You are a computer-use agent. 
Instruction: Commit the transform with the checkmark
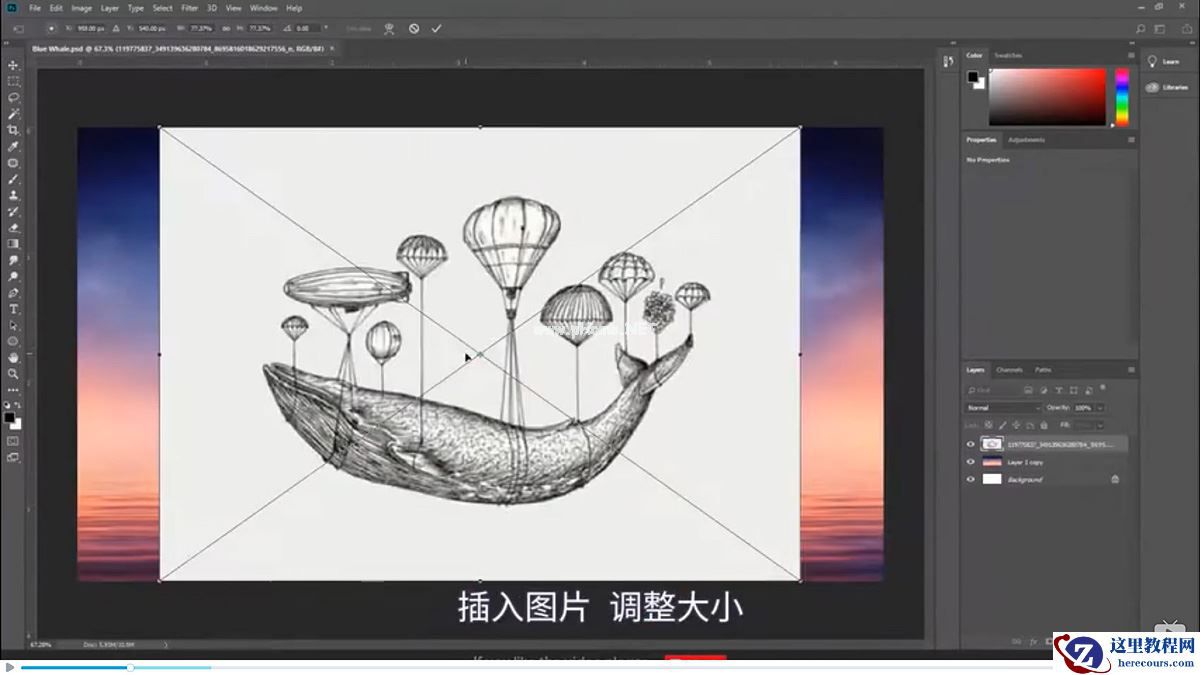435,28
